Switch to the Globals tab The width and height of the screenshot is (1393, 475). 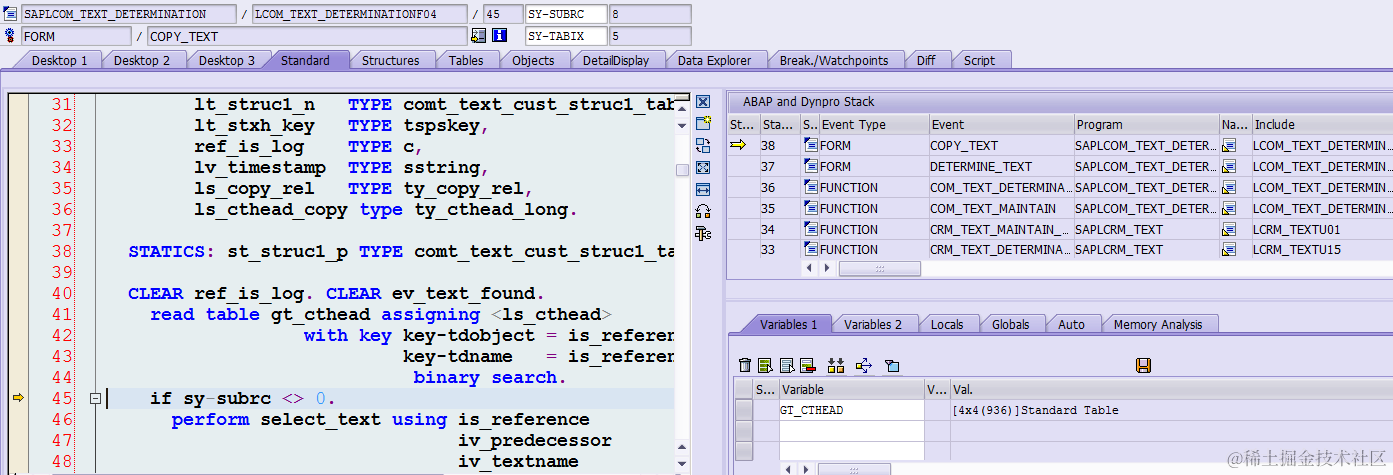pyautogui.click(x=1011, y=324)
